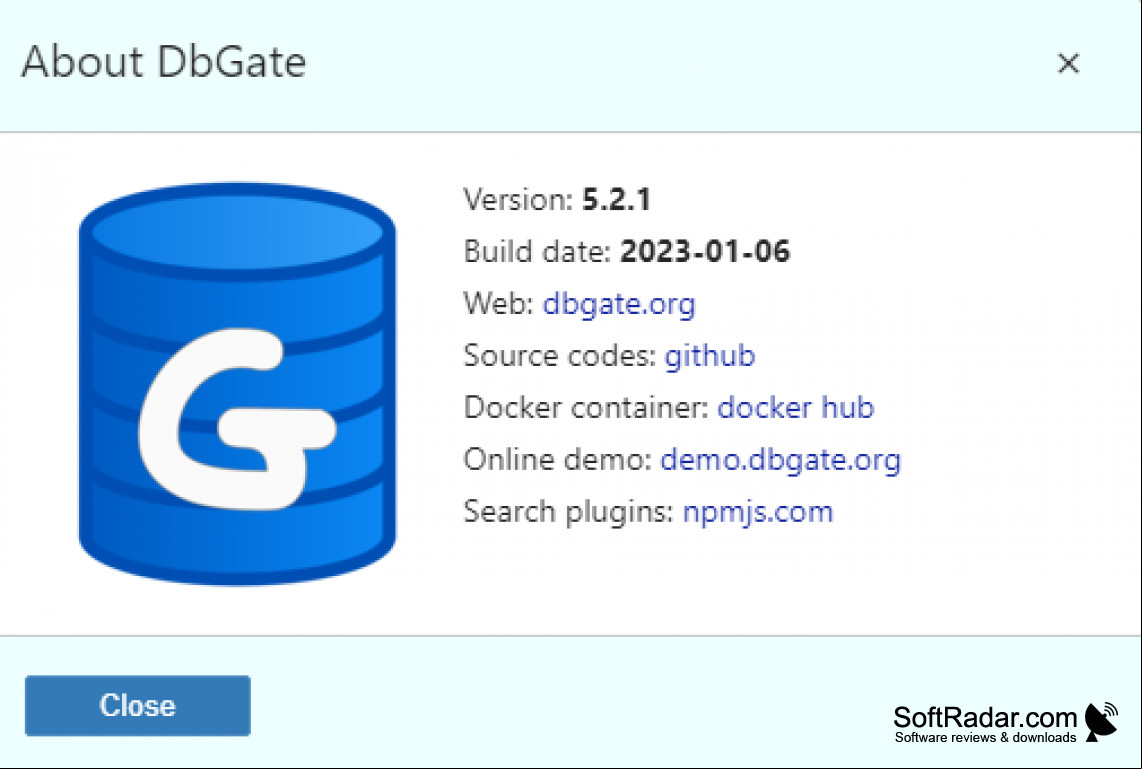Image resolution: width=1142 pixels, height=769 pixels.
Task: Select the build date 2023-01-06
Action: (x=705, y=252)
